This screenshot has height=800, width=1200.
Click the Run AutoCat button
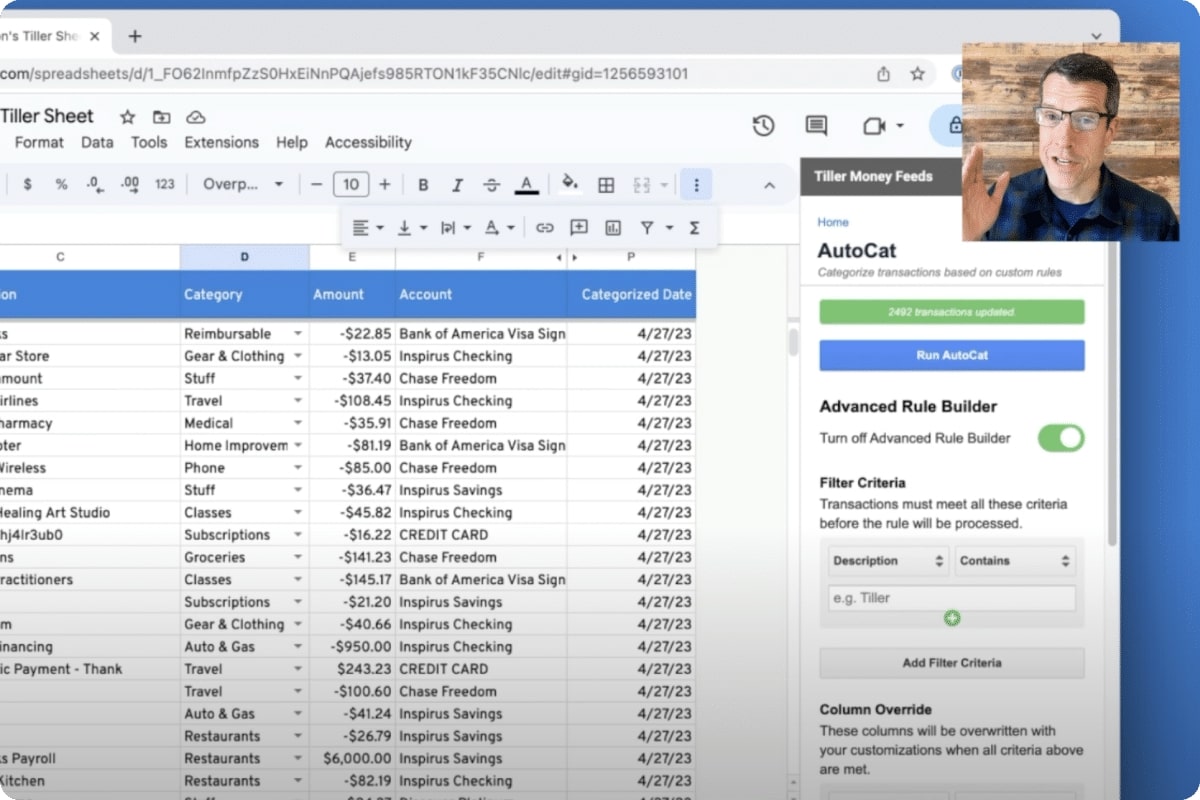pos(952,355)
